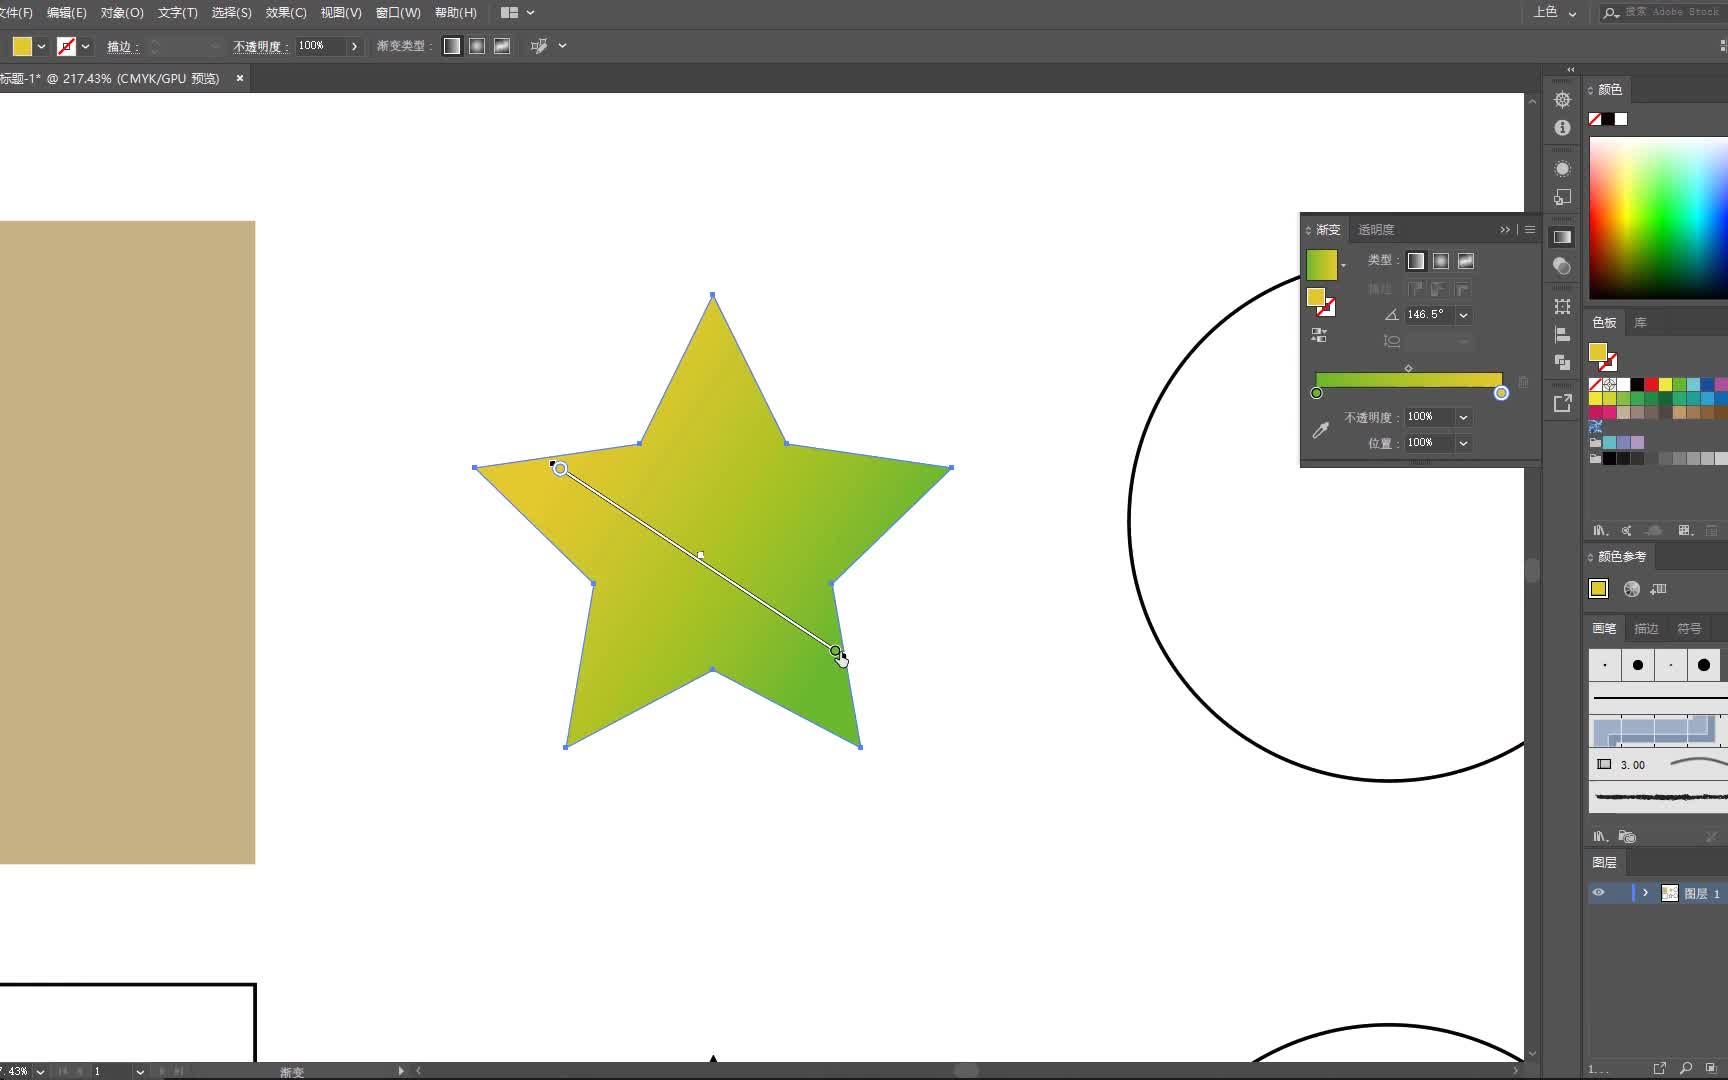This screenshot has width=1728, height=1080.
Task: Open the gradient stop position dropdown
Action: click(x=1463, y=443)
